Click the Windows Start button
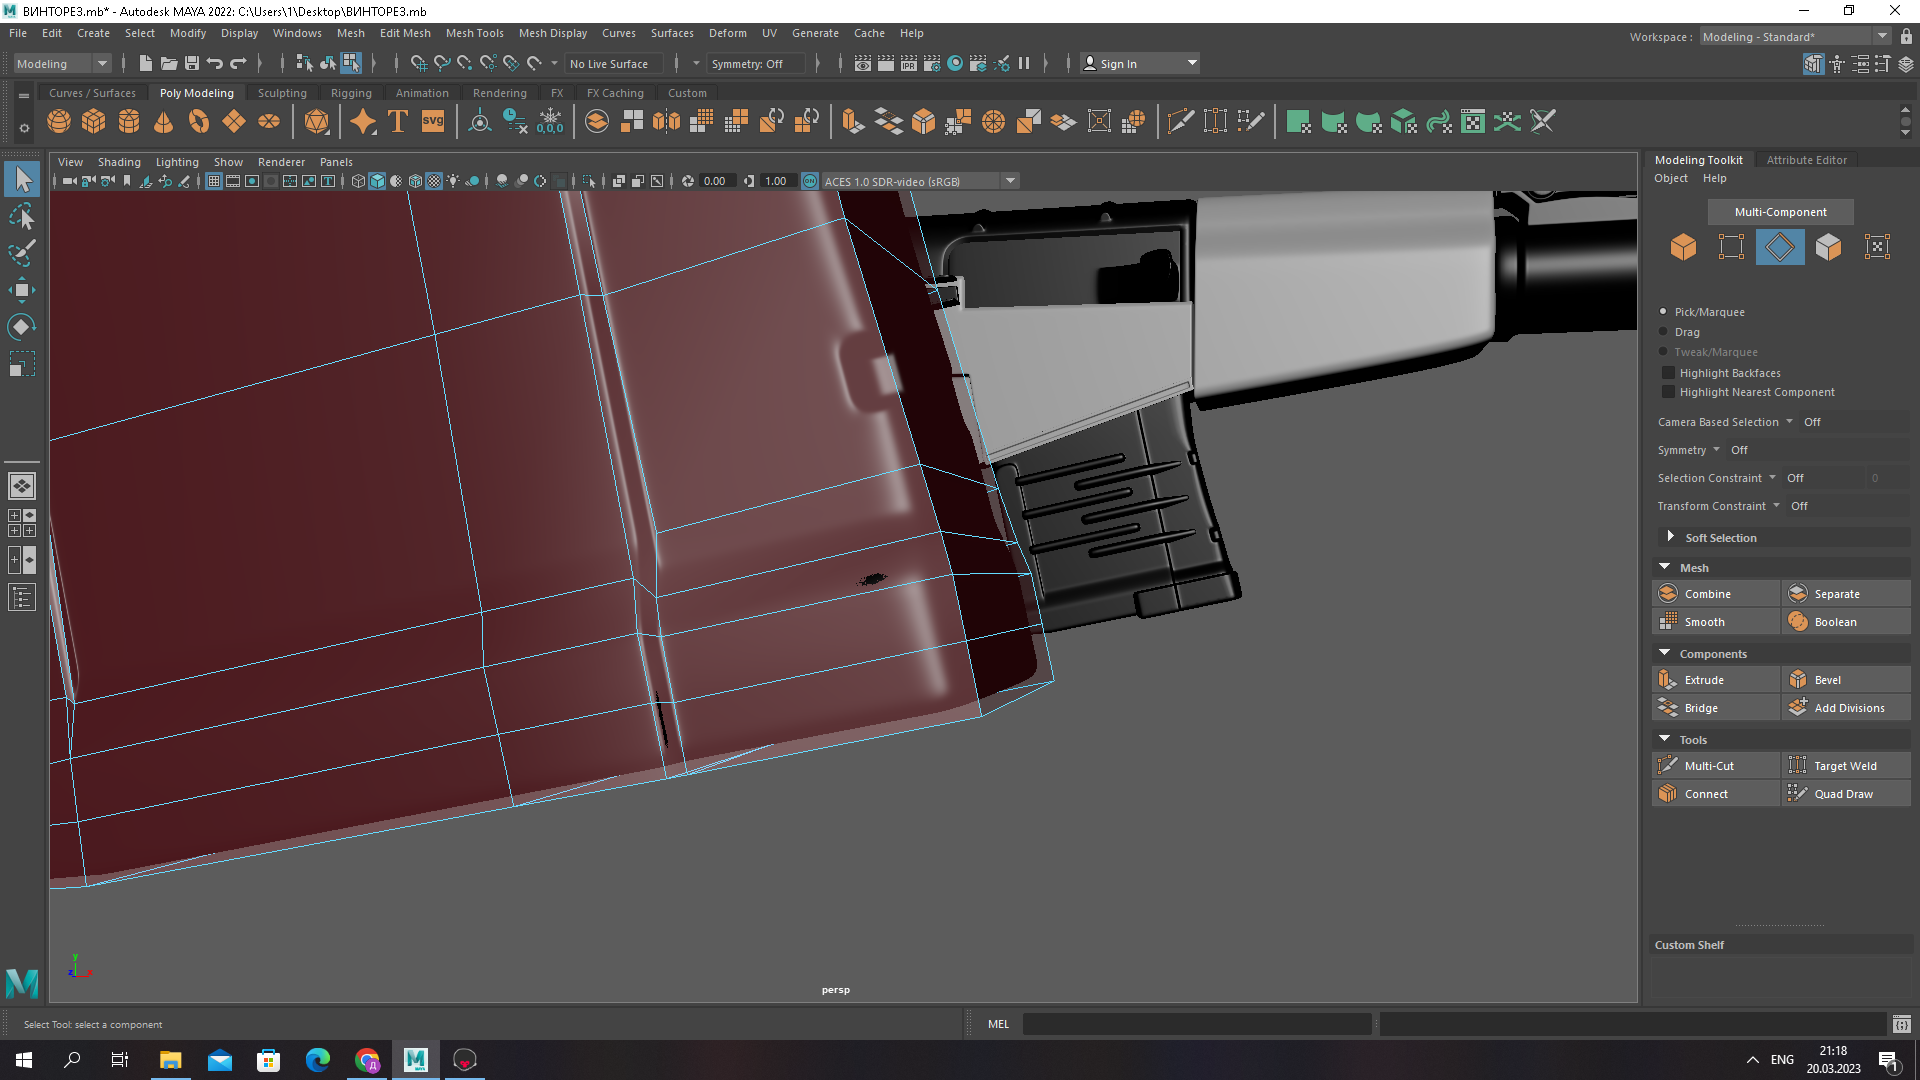 click(x=24, y=1060)
